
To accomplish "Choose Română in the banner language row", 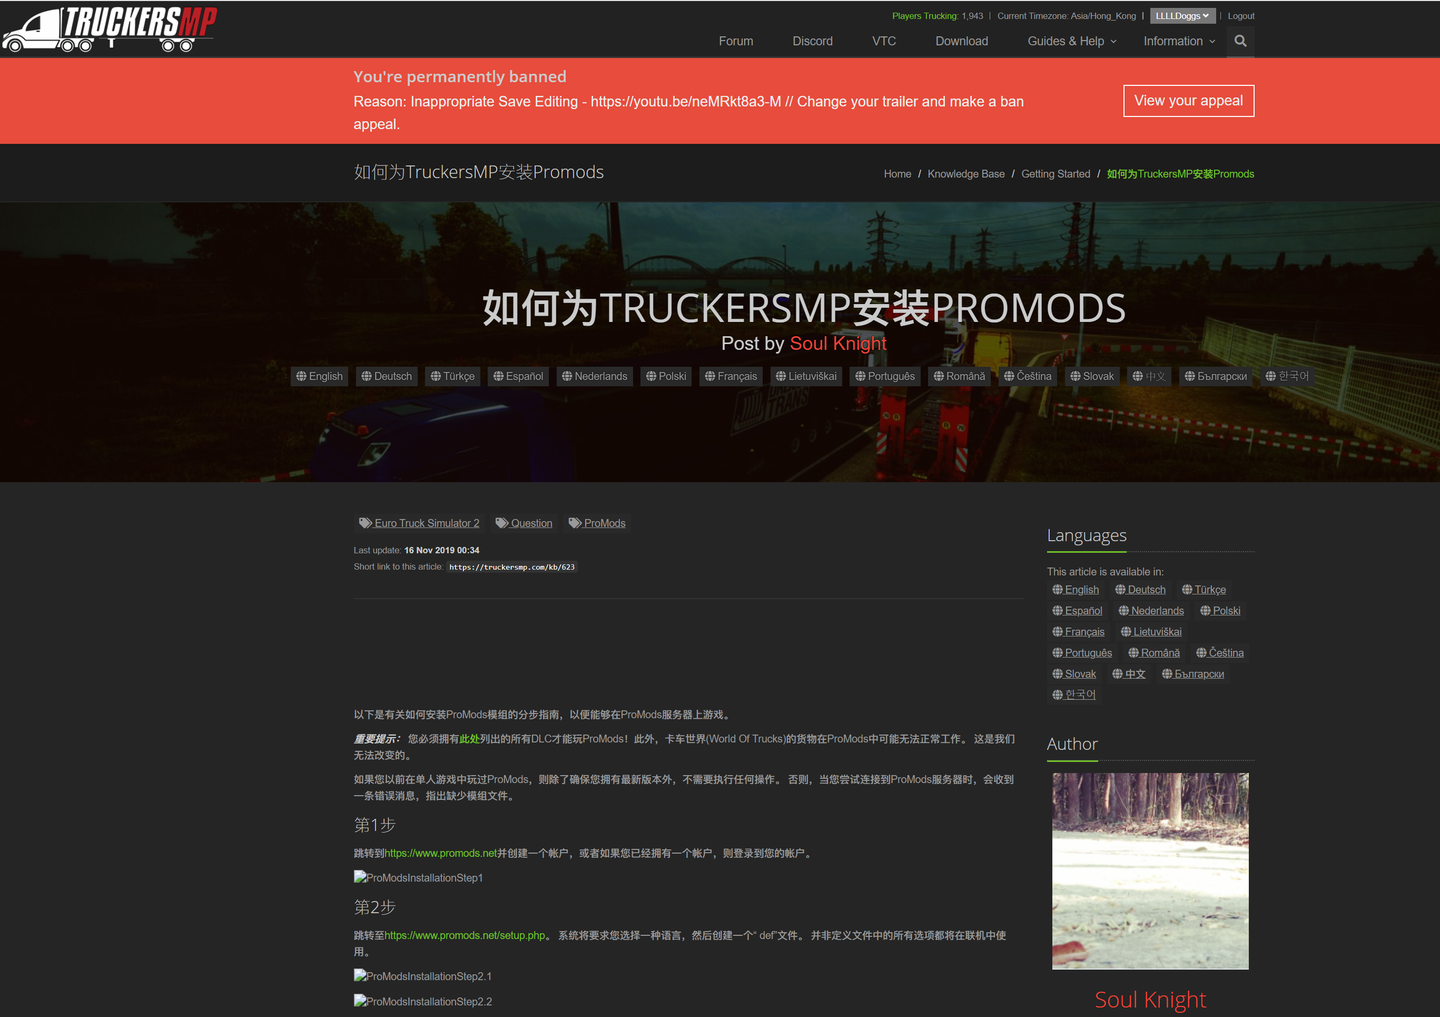I will (959, 376).
